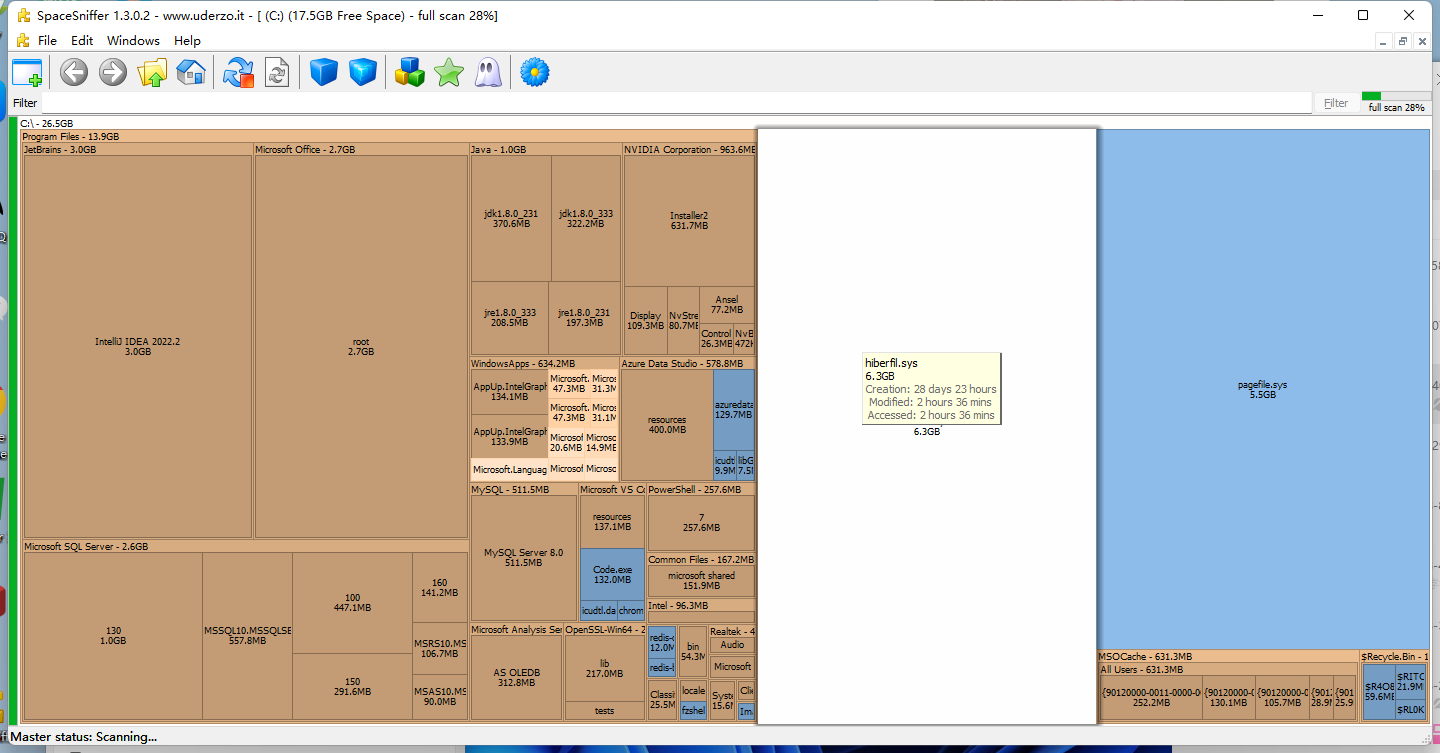Select the AS OLEDB 312.8MB block
The height and width of the screenshot is (753, 1440).
[x=516, y=677]
